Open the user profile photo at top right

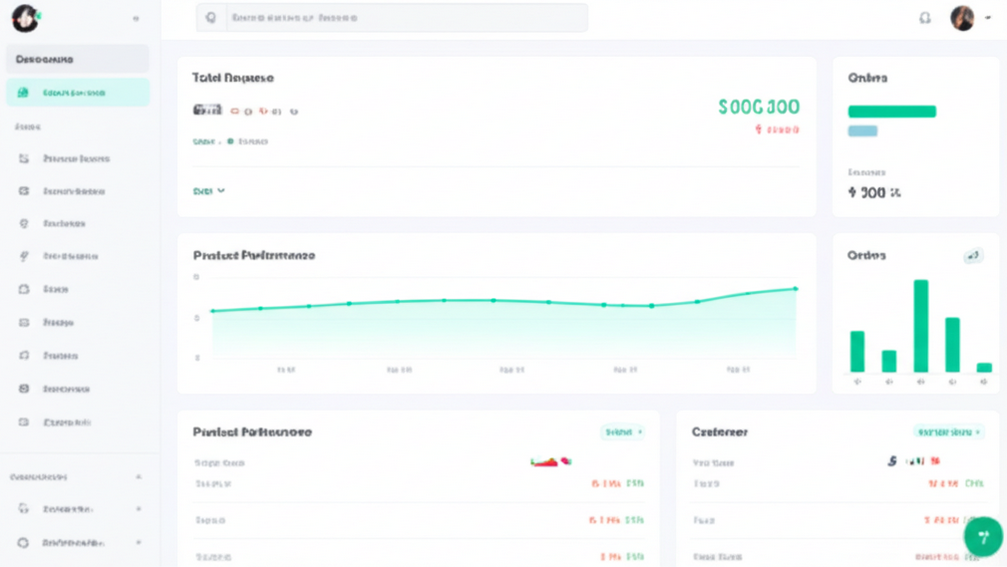coord(962,18)
